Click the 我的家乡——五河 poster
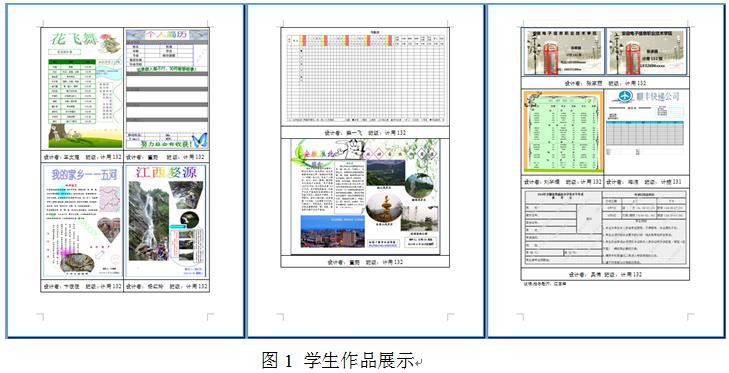Viewport: 729px width, 373px height. tap(82, 221)
